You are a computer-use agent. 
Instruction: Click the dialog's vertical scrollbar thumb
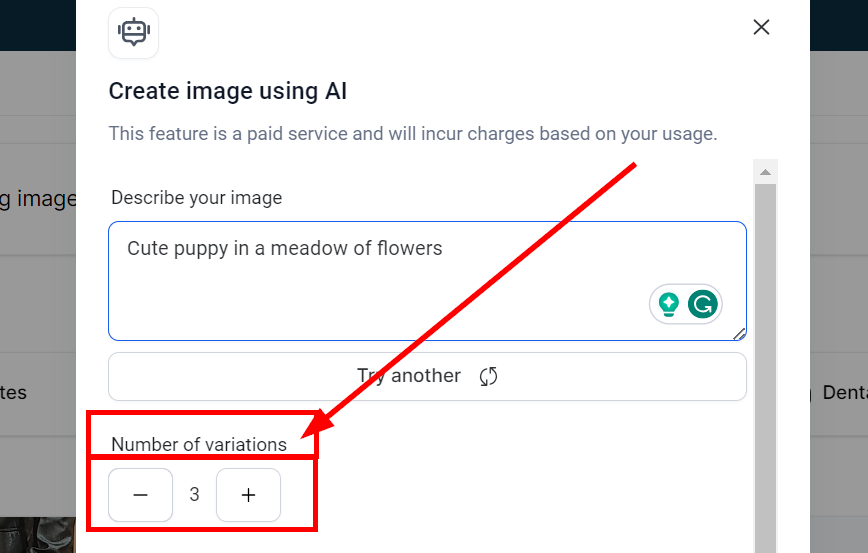point(765,360)
